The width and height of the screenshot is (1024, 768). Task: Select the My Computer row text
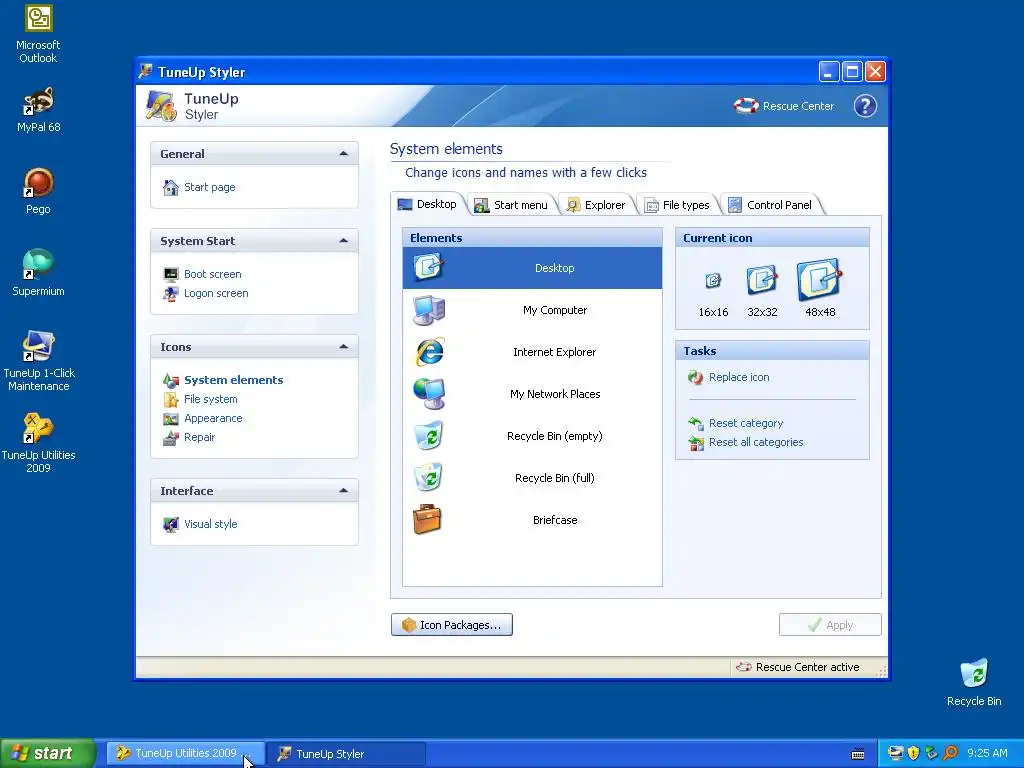click(x=554, y=310)
